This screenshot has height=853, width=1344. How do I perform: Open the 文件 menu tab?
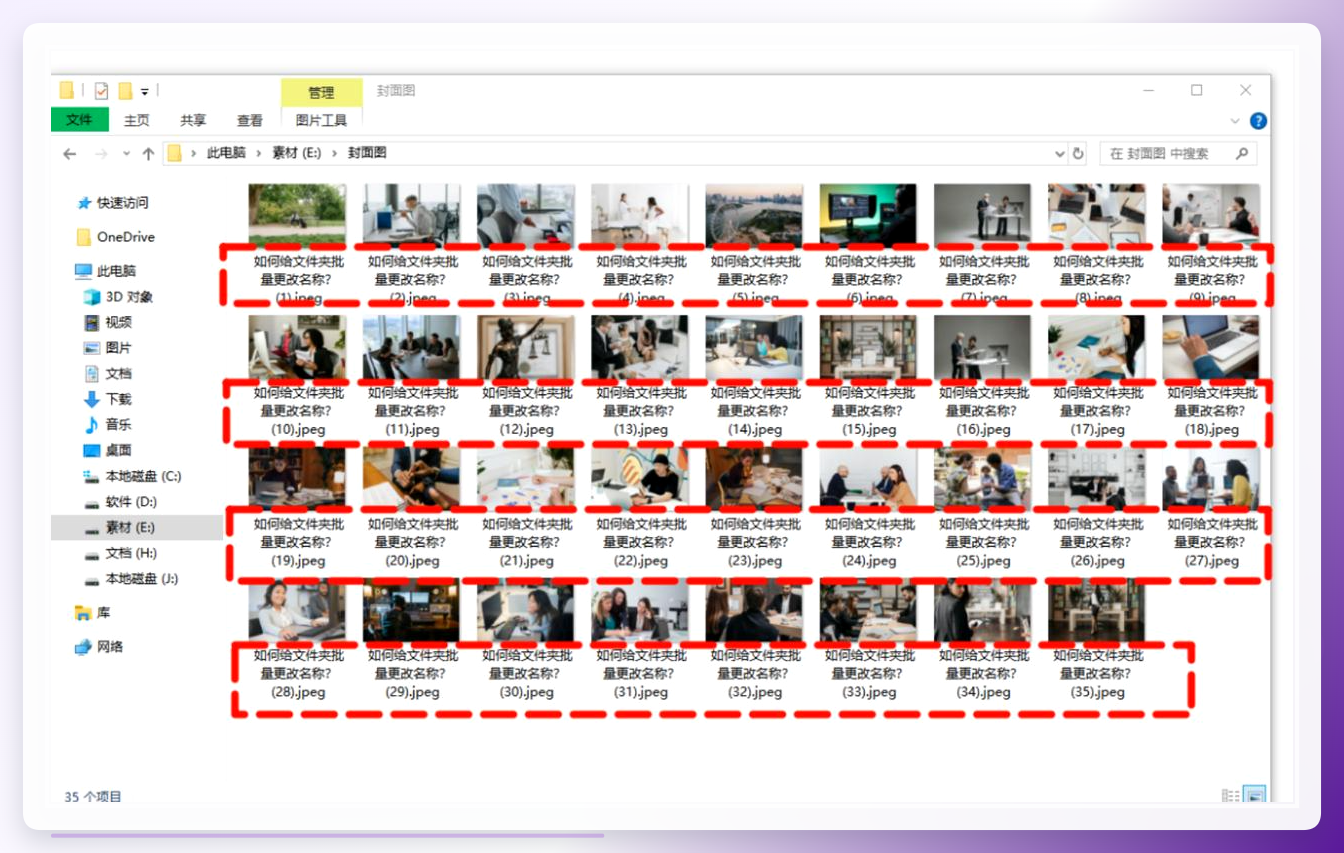click(x=79, y=120)
